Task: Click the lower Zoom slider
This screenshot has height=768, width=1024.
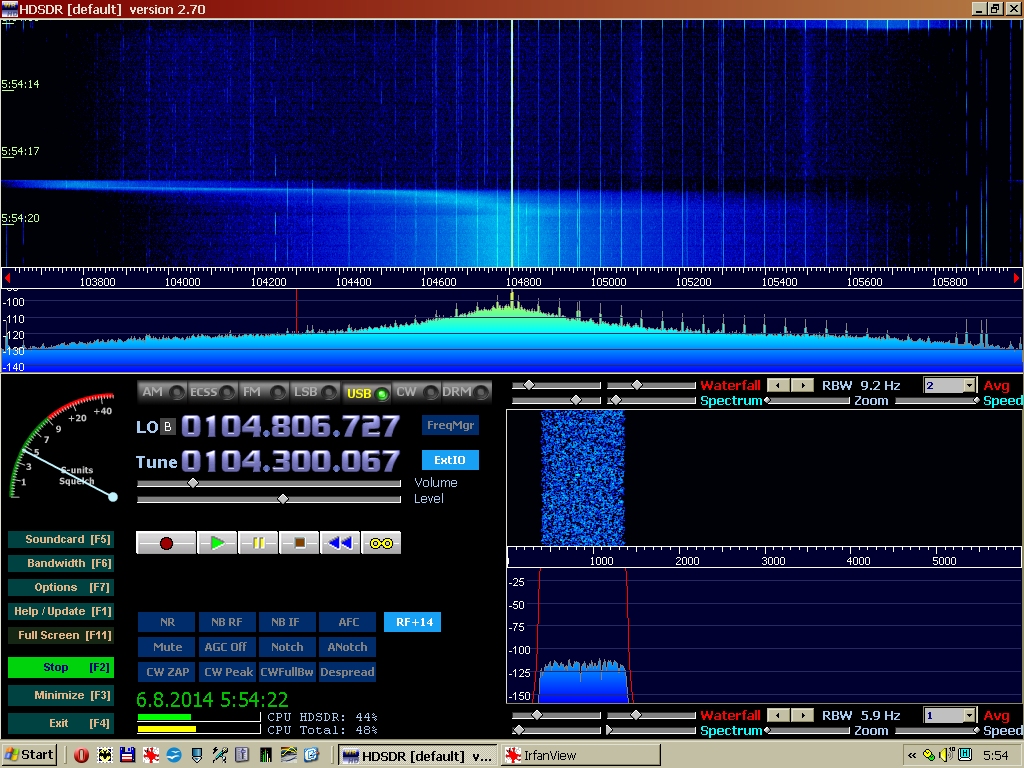Action: point(807,730)
